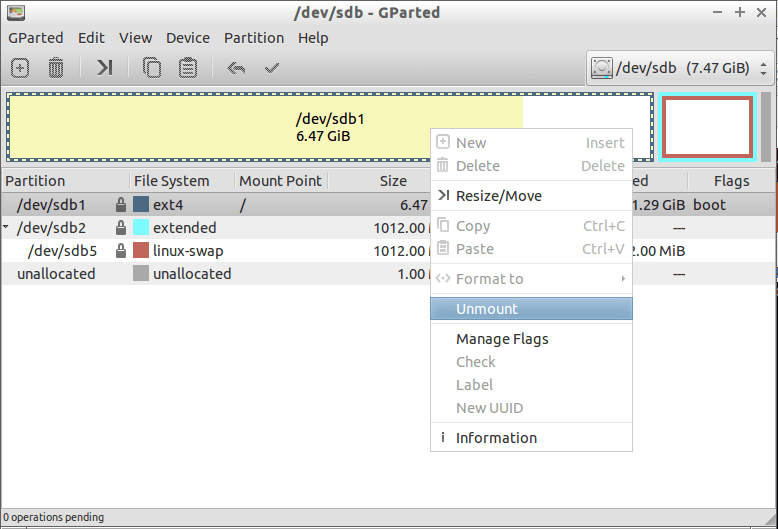Choose Unmount from the context menu
This screenshot has width=778, height=529.
[x=531, y=309]
